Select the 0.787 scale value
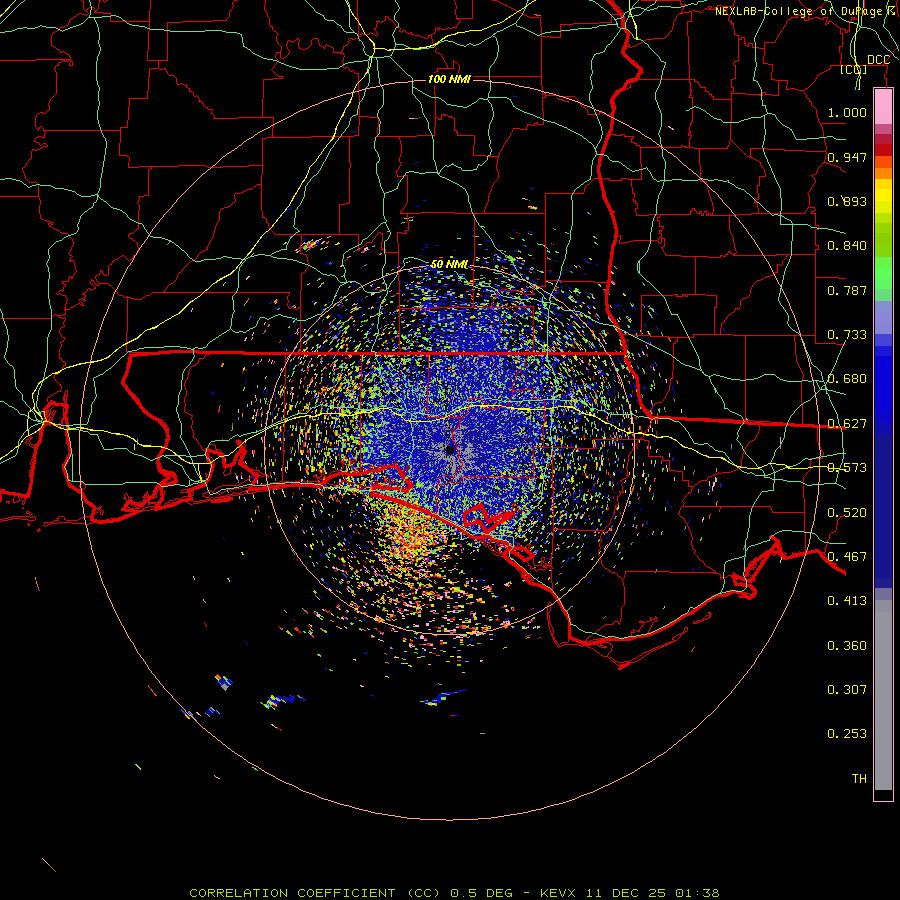The width and height of the screenshot is (900, 900). pyautogui.click(x=847, y=290)
